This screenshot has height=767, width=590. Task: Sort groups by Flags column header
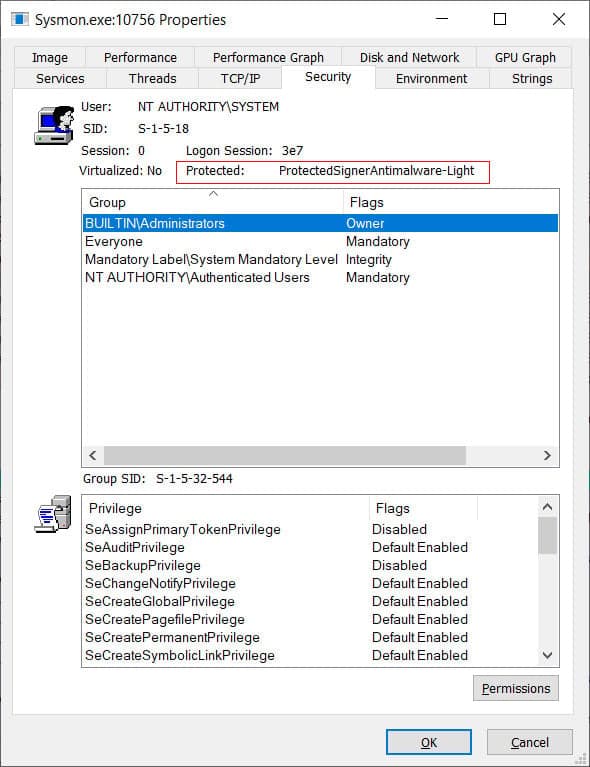[451, 202]
